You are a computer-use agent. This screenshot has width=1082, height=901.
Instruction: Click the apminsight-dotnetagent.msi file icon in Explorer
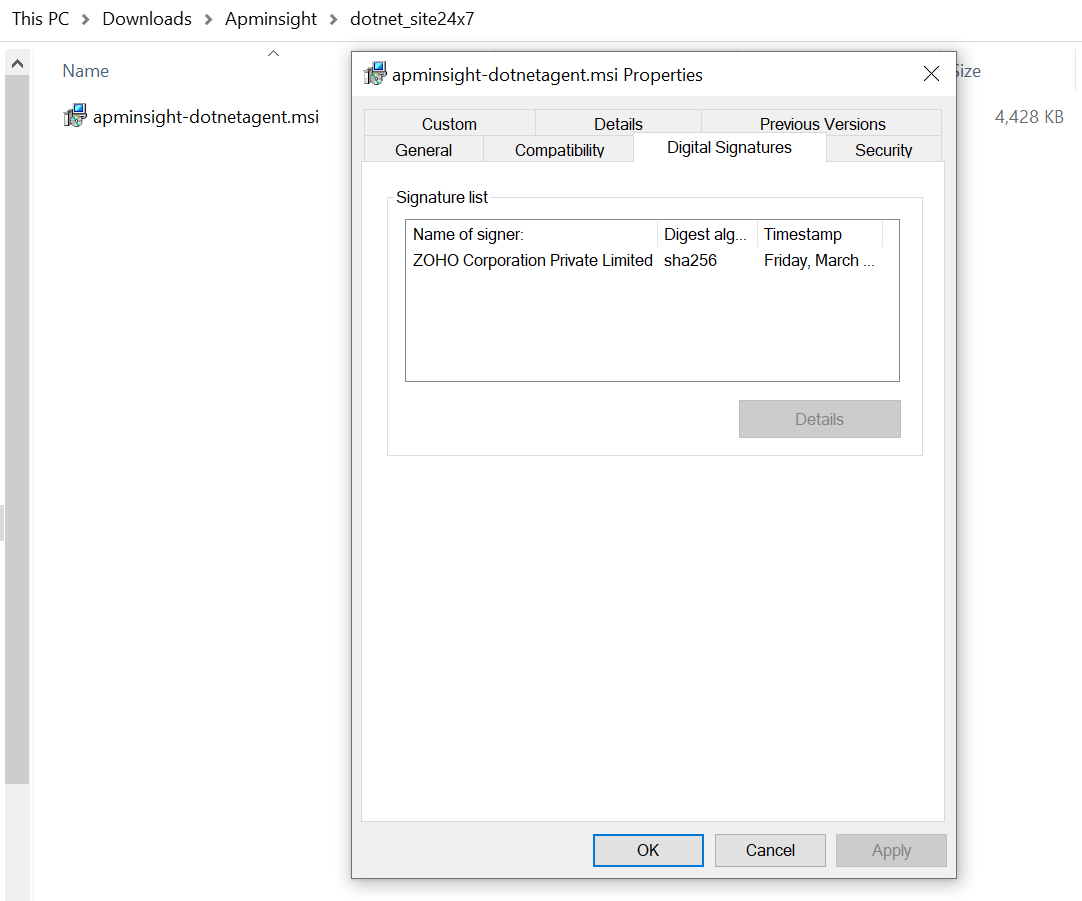pyautogui.click(x=75, y=116)
